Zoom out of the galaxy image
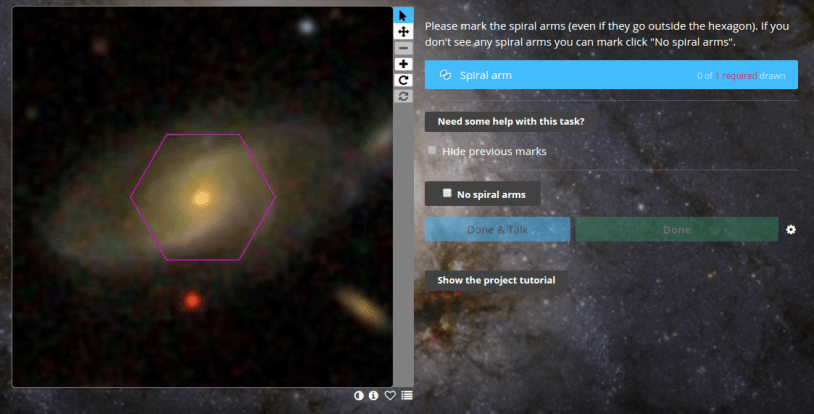 (x=403, y=47)
